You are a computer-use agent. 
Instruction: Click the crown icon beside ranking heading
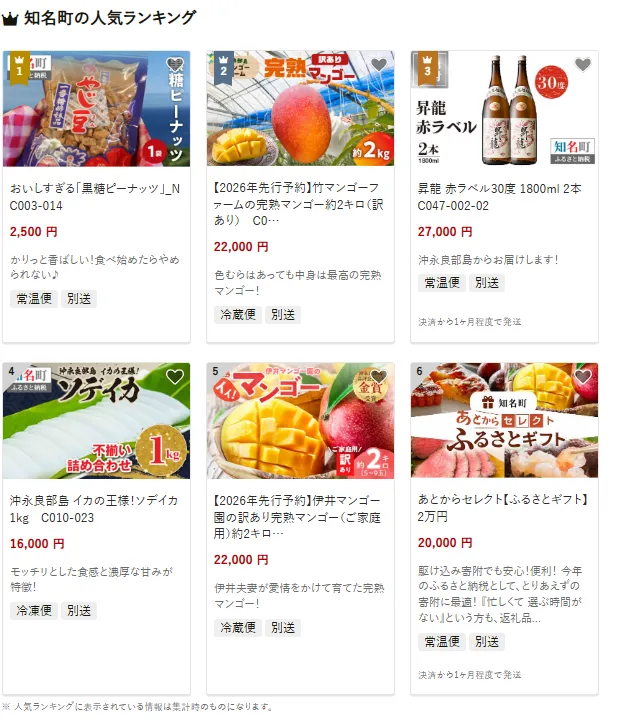(x=10, y=19)
